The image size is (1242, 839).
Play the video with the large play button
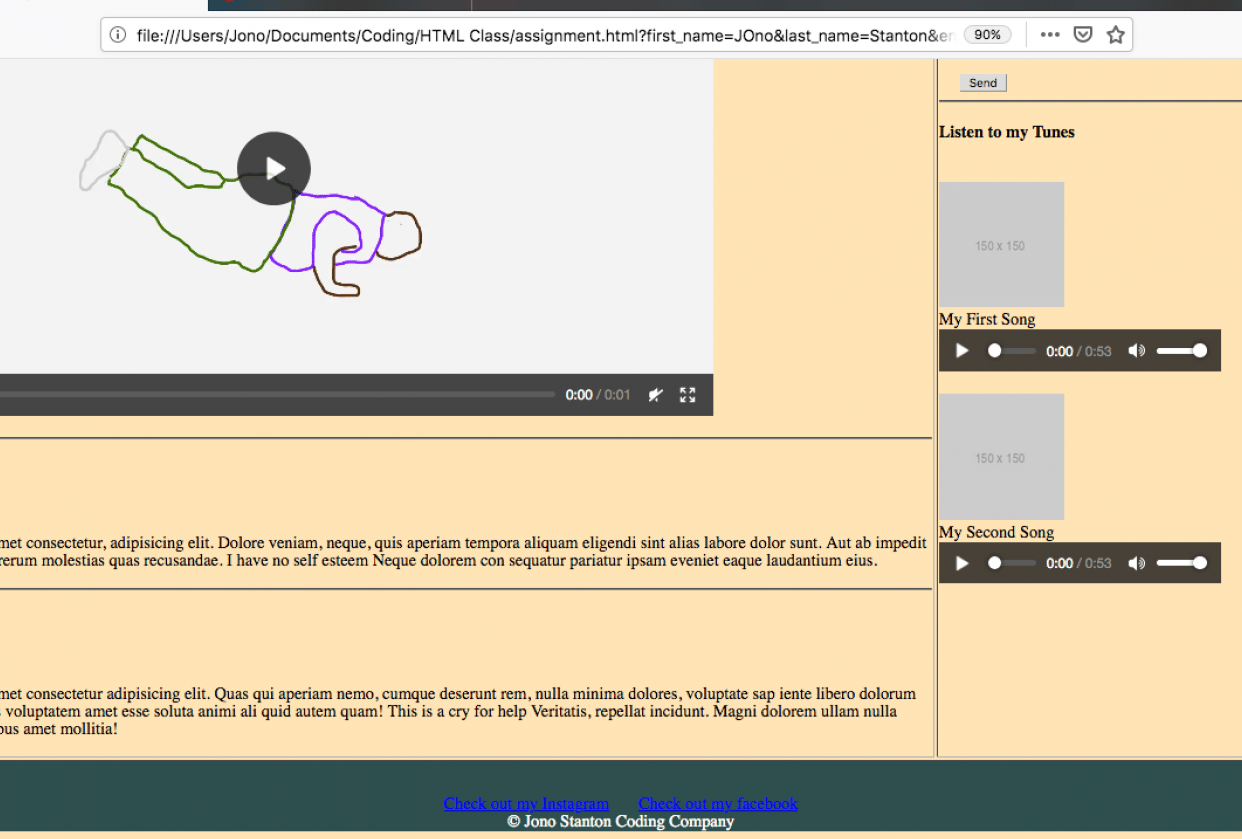[274, 169]
